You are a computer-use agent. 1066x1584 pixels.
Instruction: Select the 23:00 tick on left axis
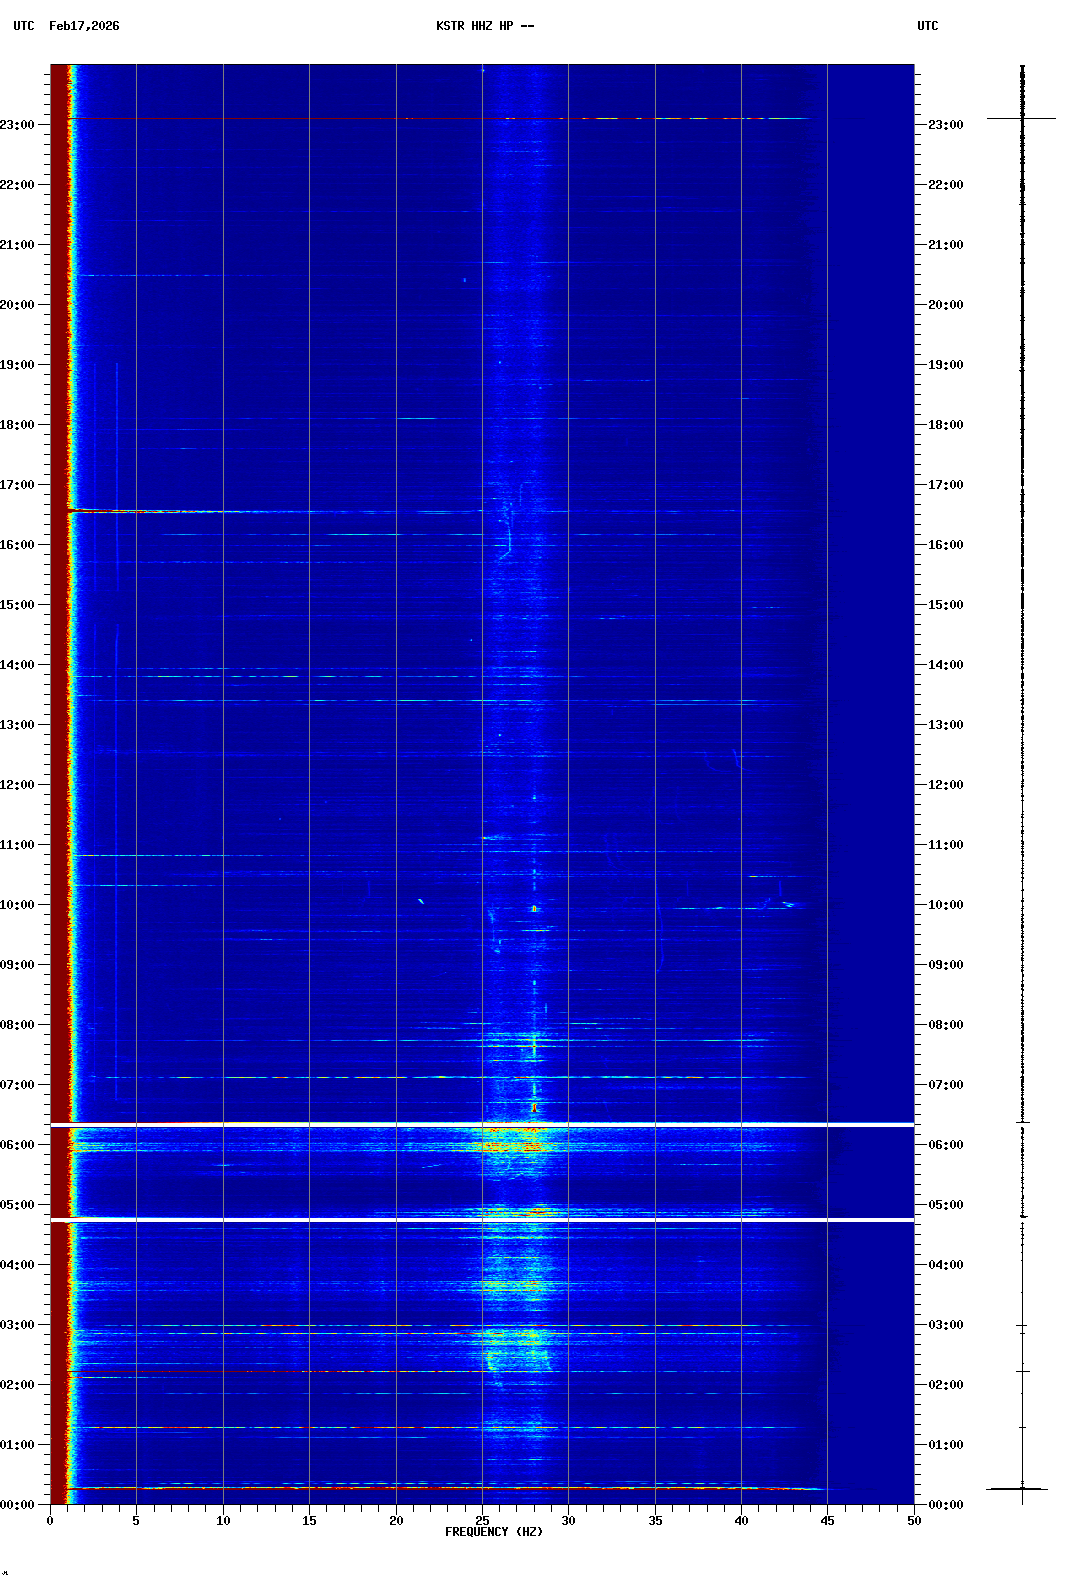18,125
